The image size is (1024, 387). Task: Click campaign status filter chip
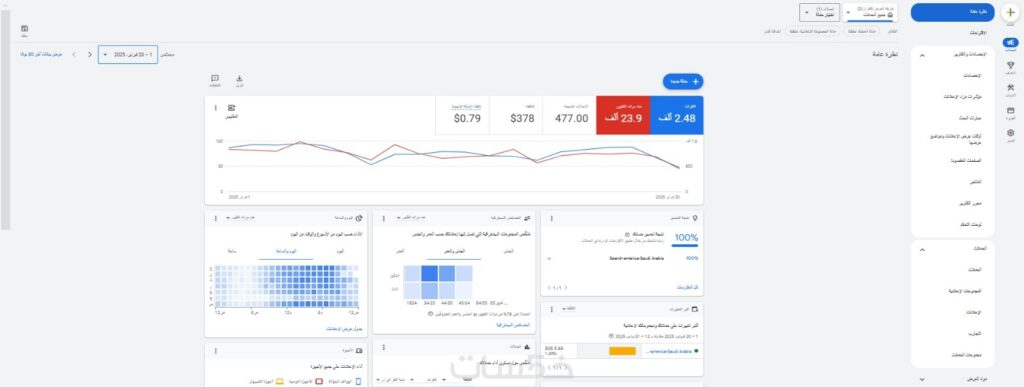coord(863,31)
